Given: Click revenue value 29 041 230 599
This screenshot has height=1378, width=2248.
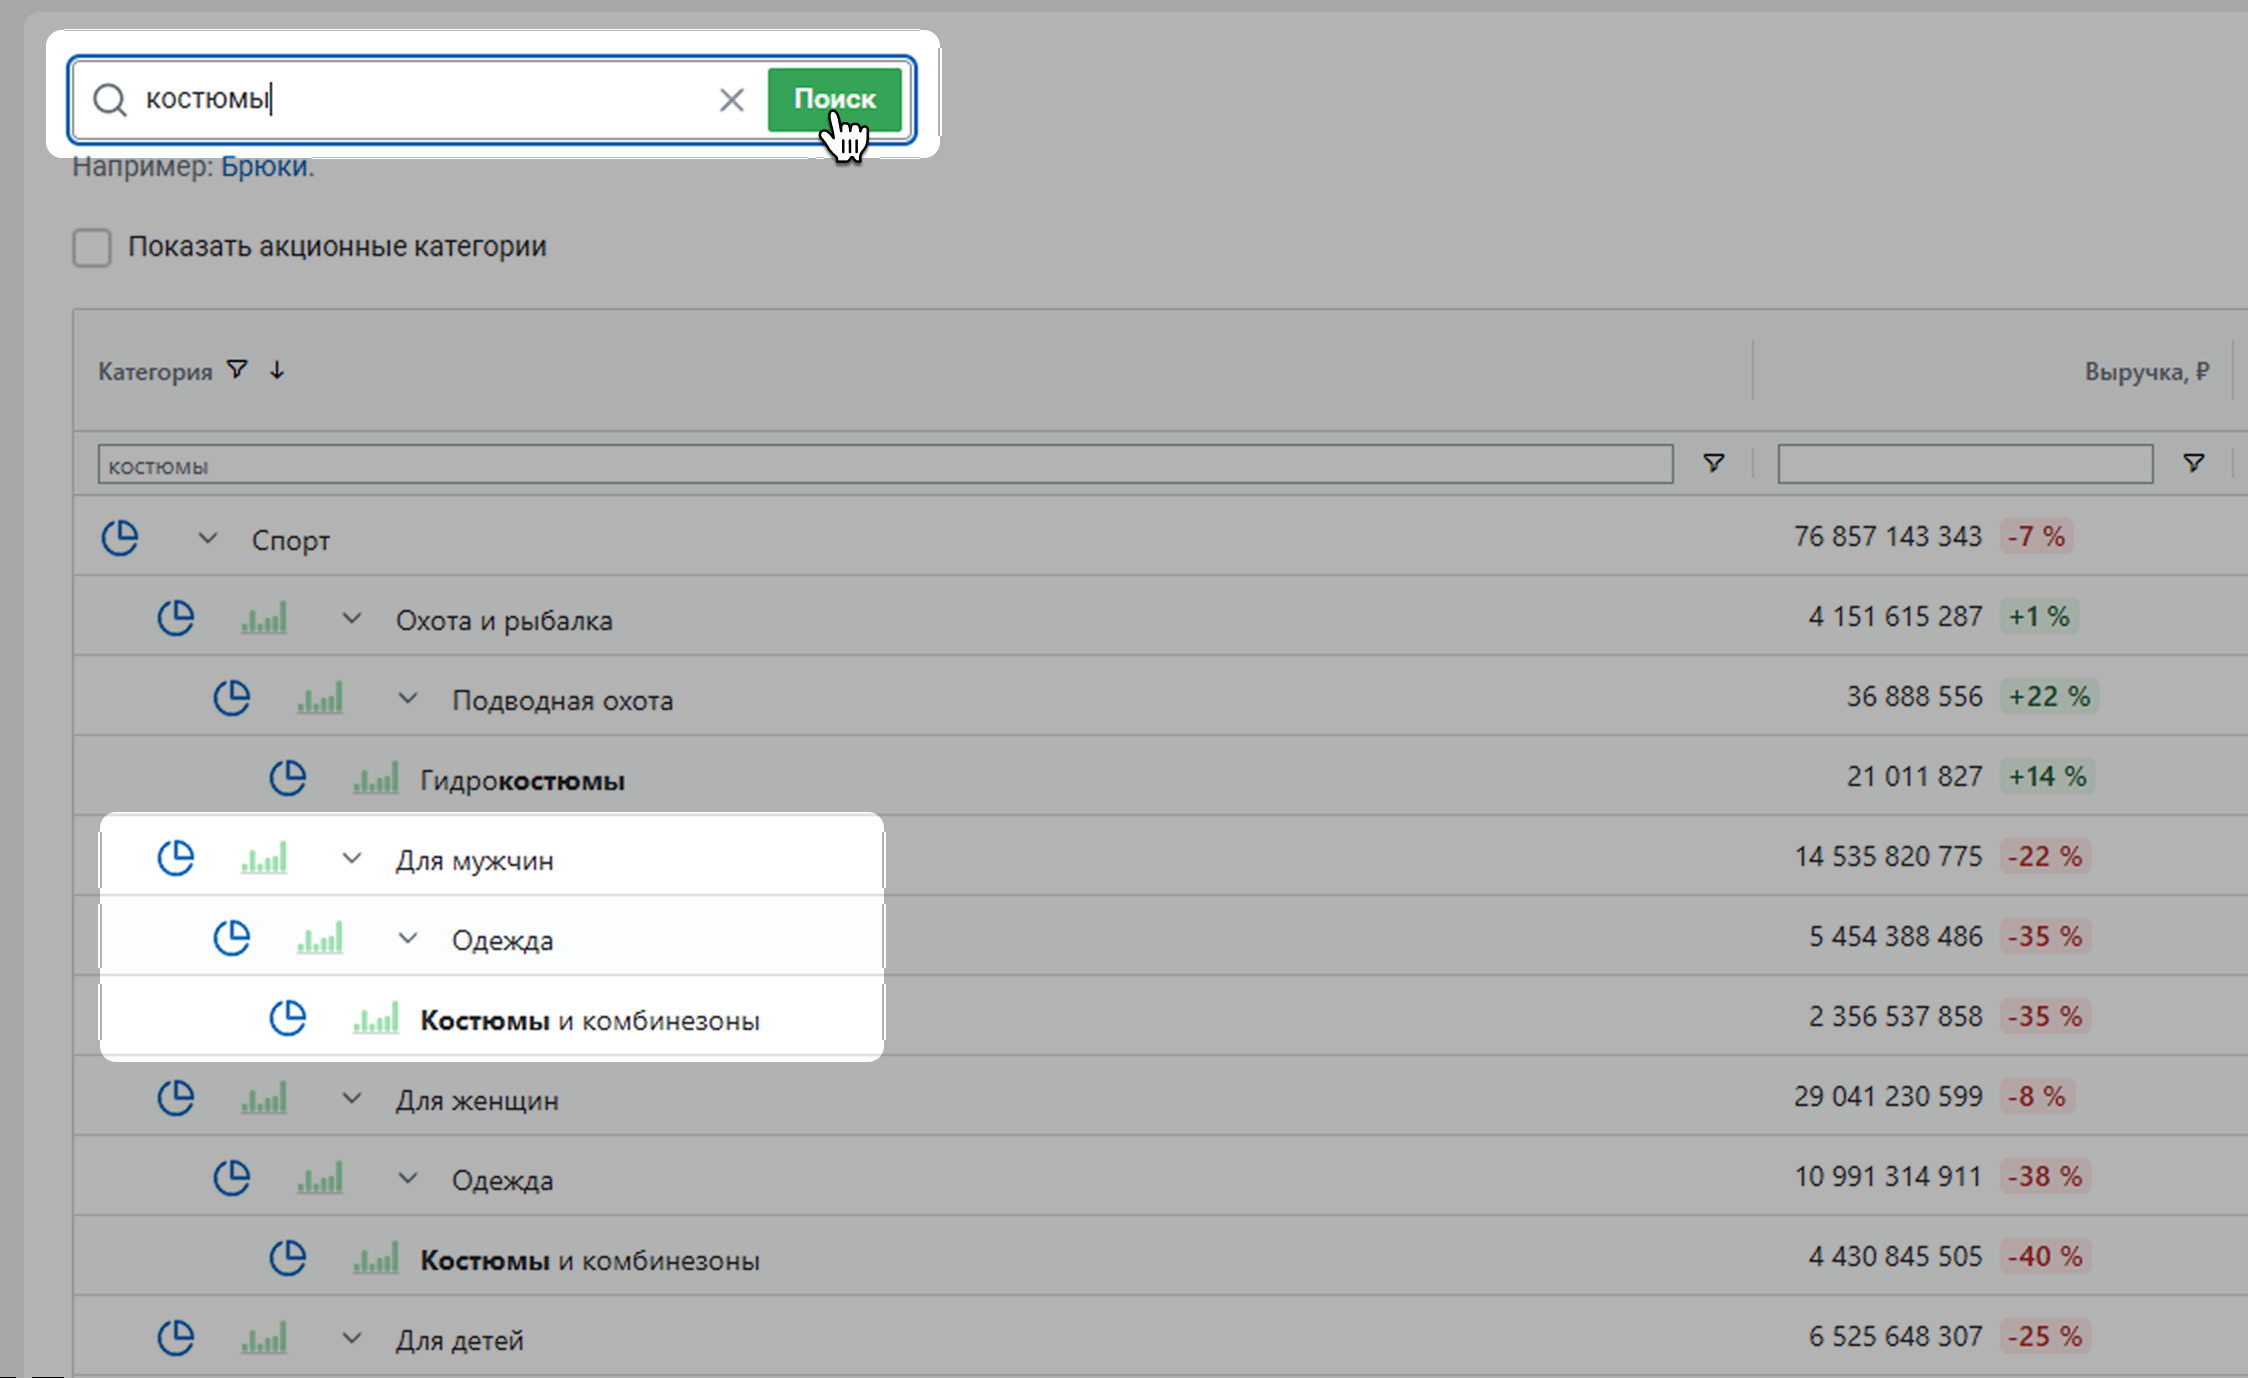Looking at the screenshot, I should [x=1888, y=1096].
